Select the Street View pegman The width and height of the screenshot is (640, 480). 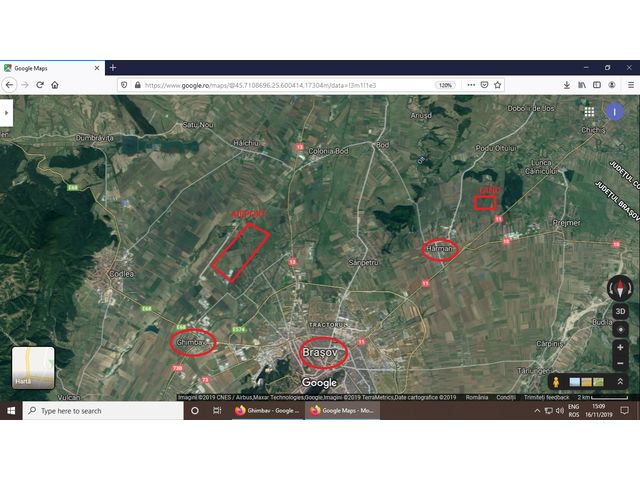(x=556, y=382)
